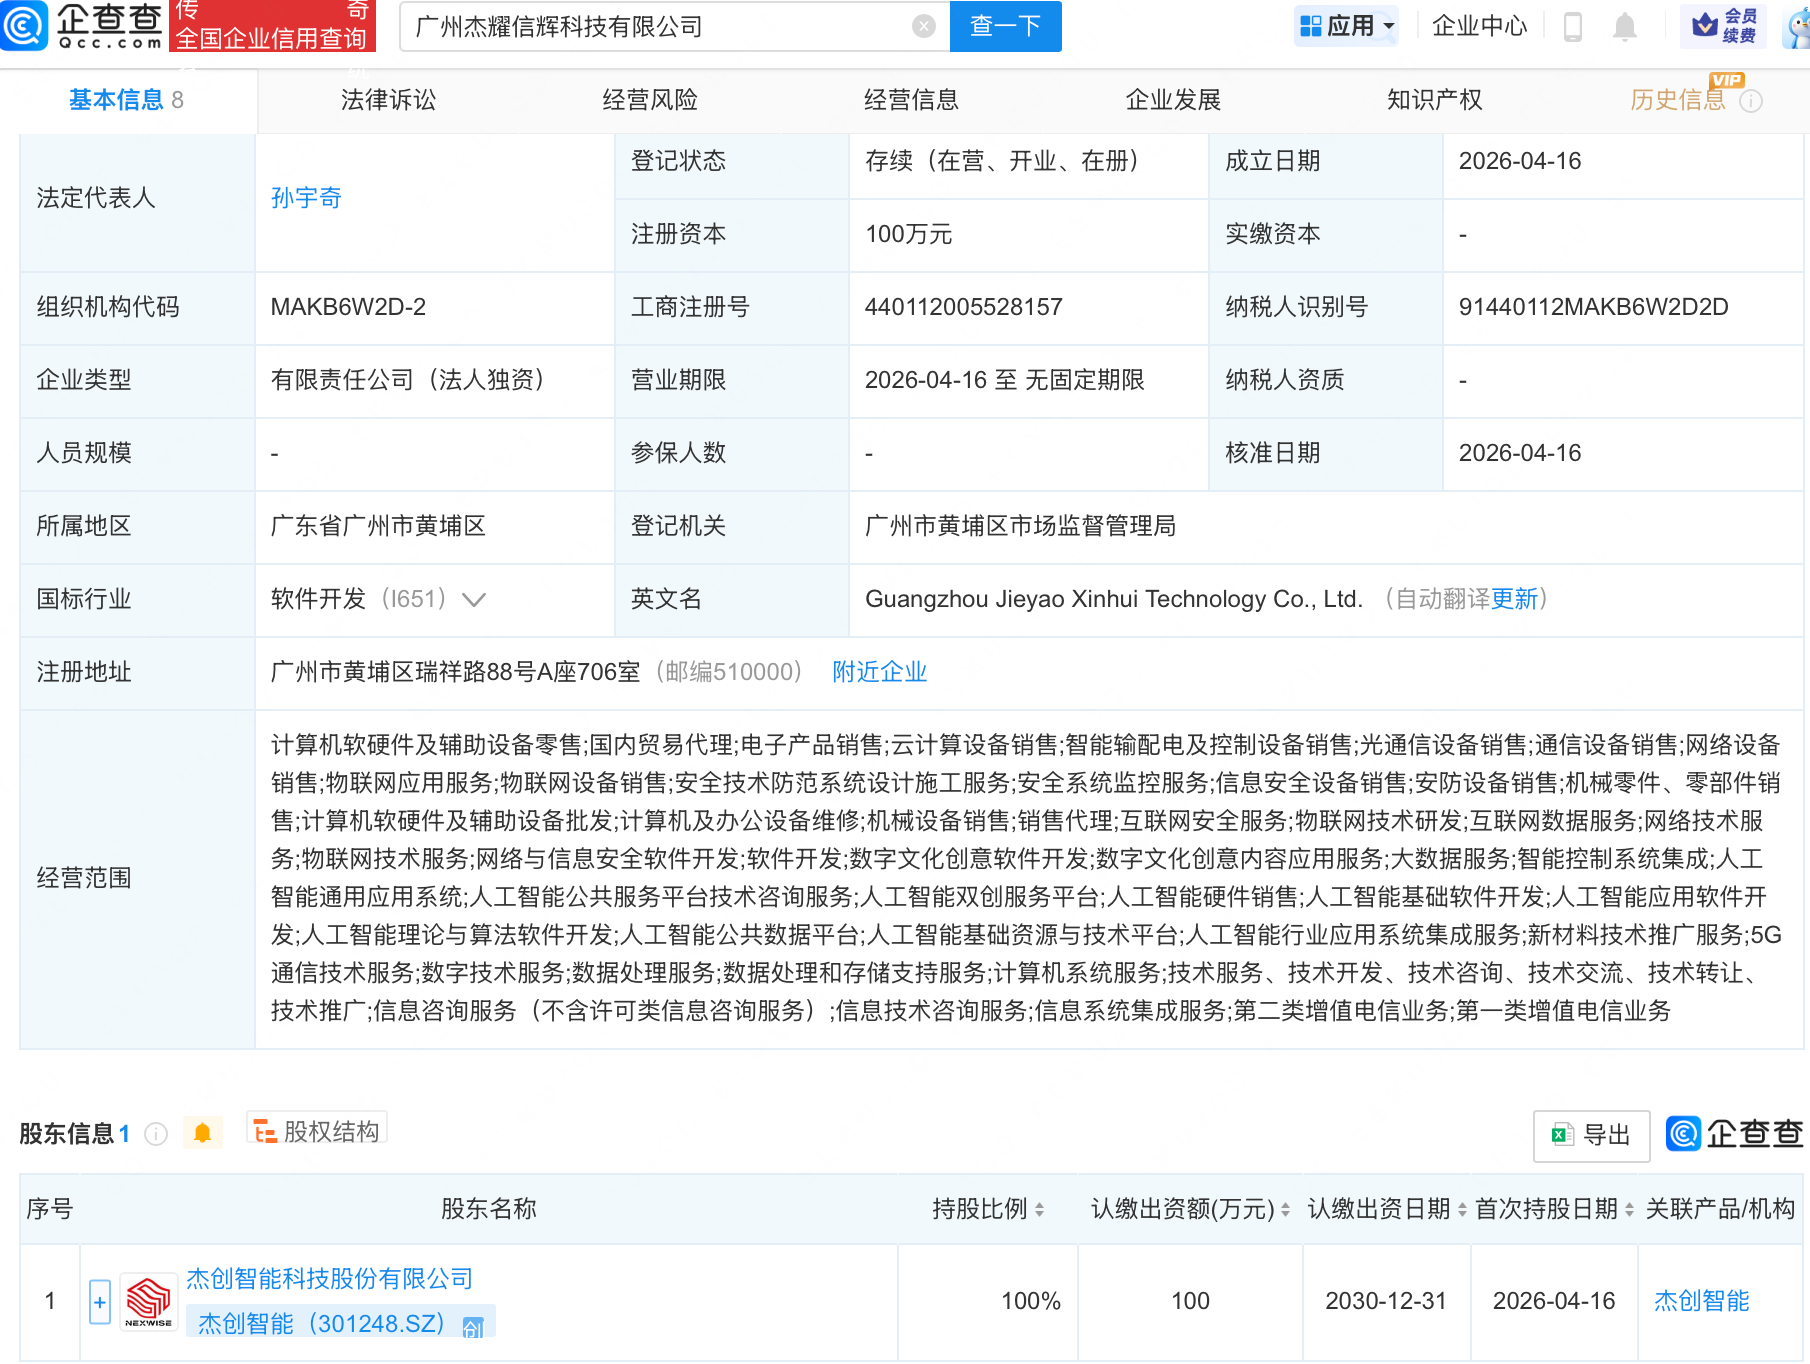Click the info icon beside 历史信息
The height and width of the screenshot is (1364, 1810).
(x=1751, y=101)
